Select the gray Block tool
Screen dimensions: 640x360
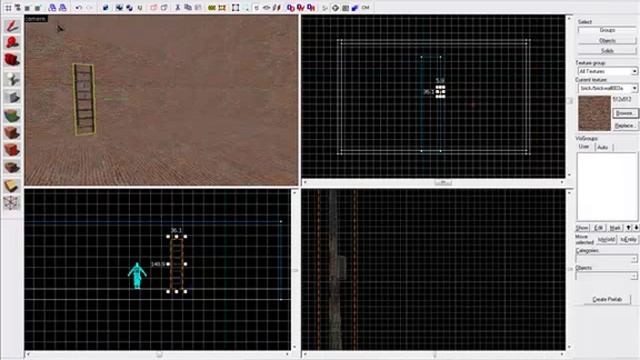(x=12, y=97)
